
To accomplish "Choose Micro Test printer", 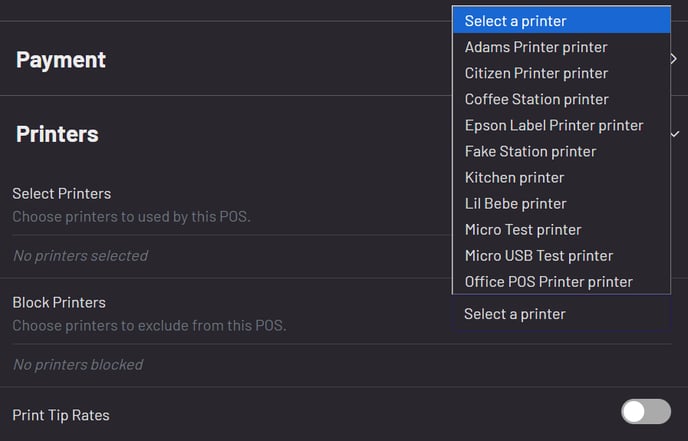I will coord(523,229).
